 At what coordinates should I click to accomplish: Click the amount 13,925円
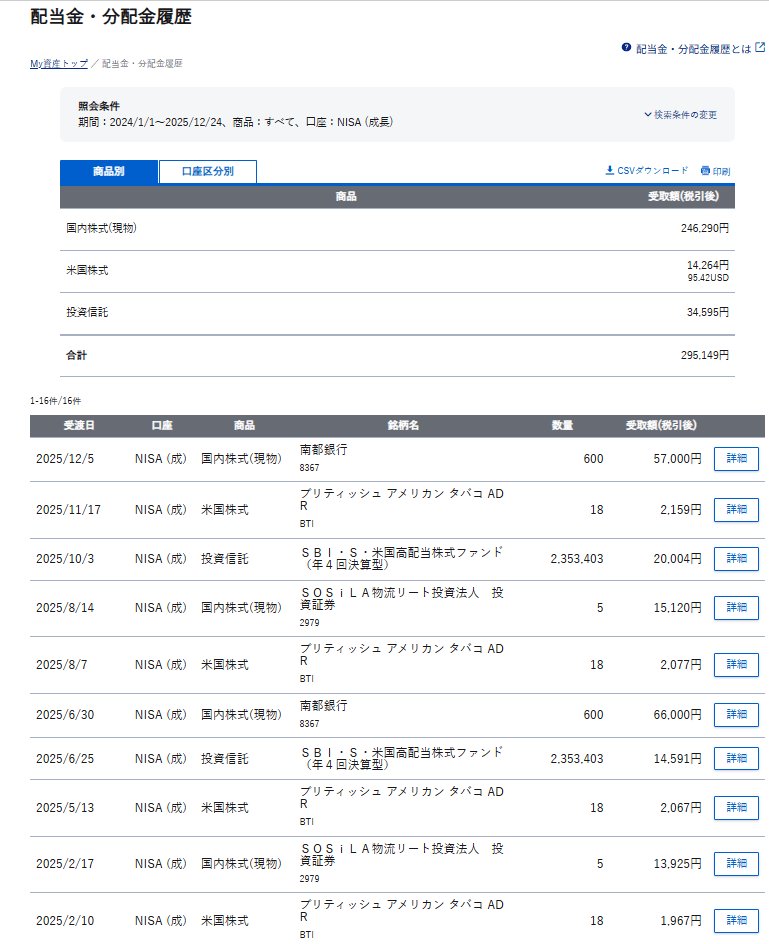(x=677, y=863)
